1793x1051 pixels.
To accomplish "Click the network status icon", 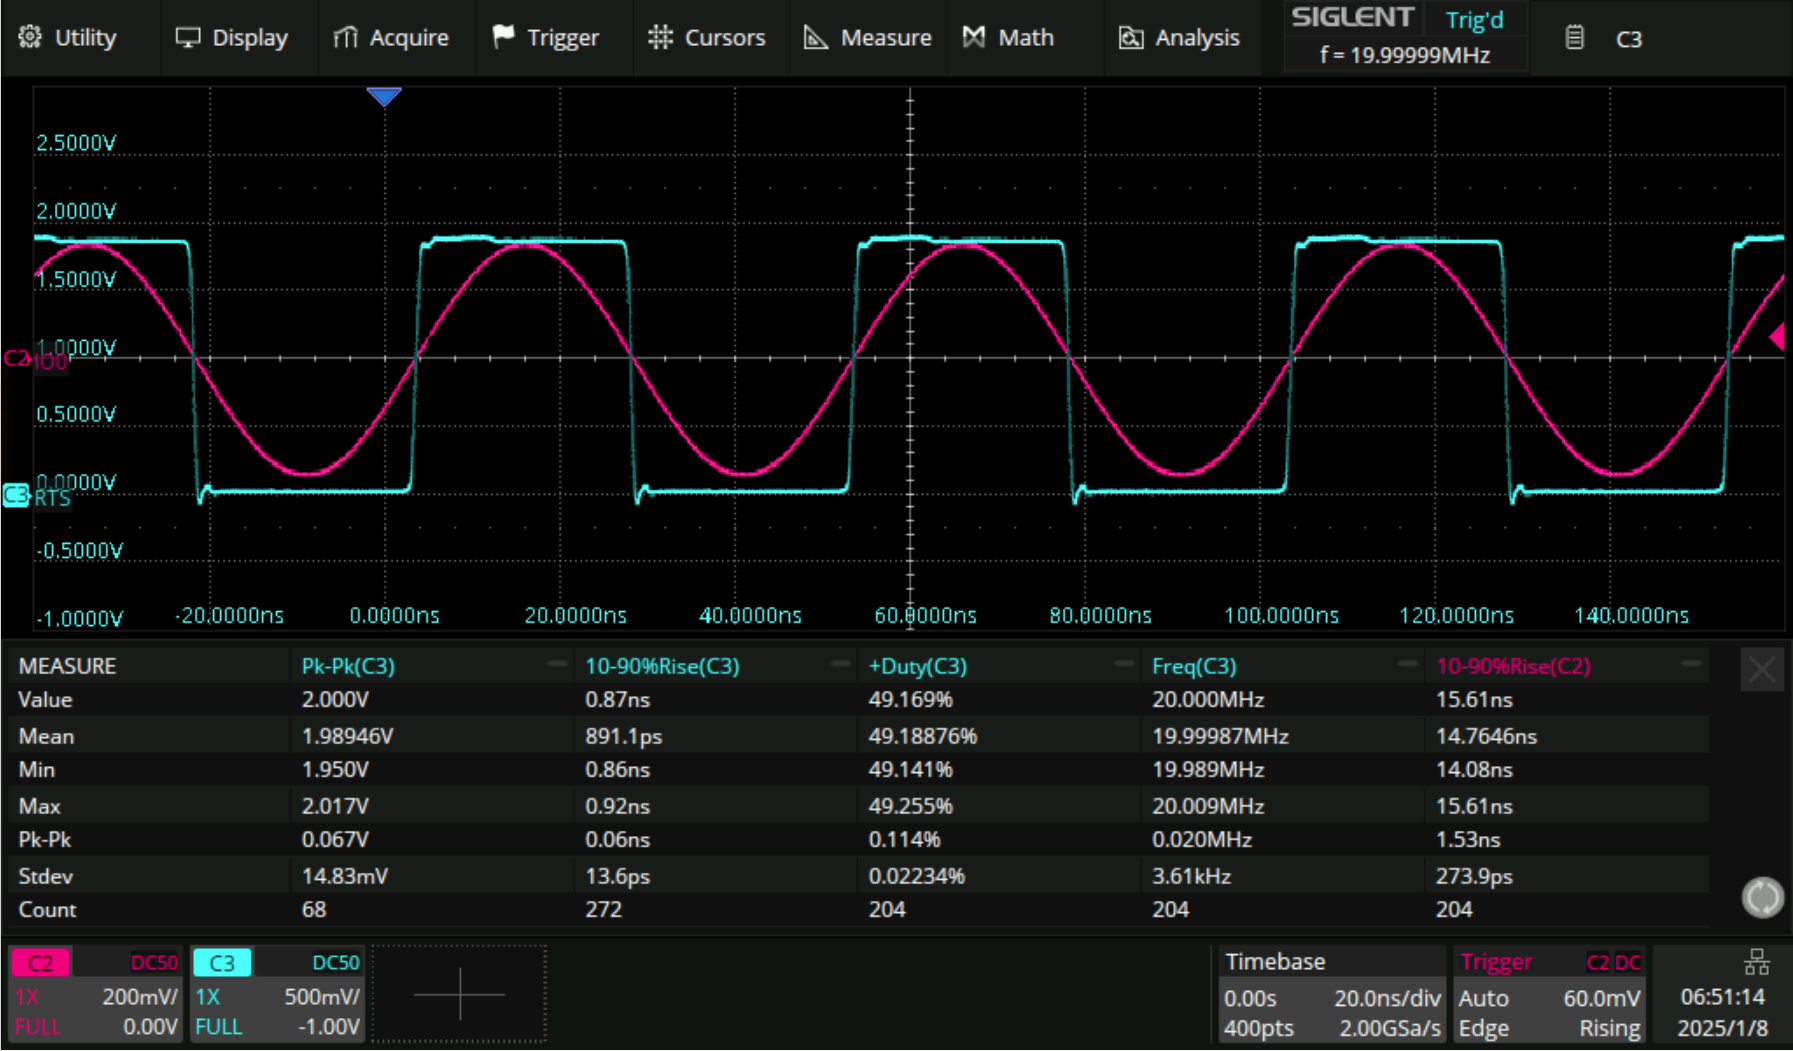I will tap(1757, 962).
